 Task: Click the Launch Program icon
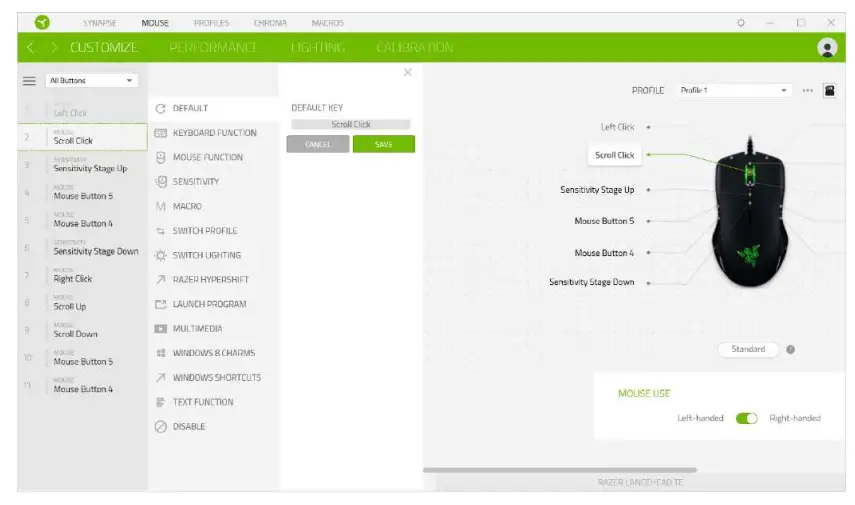[160, 304]
